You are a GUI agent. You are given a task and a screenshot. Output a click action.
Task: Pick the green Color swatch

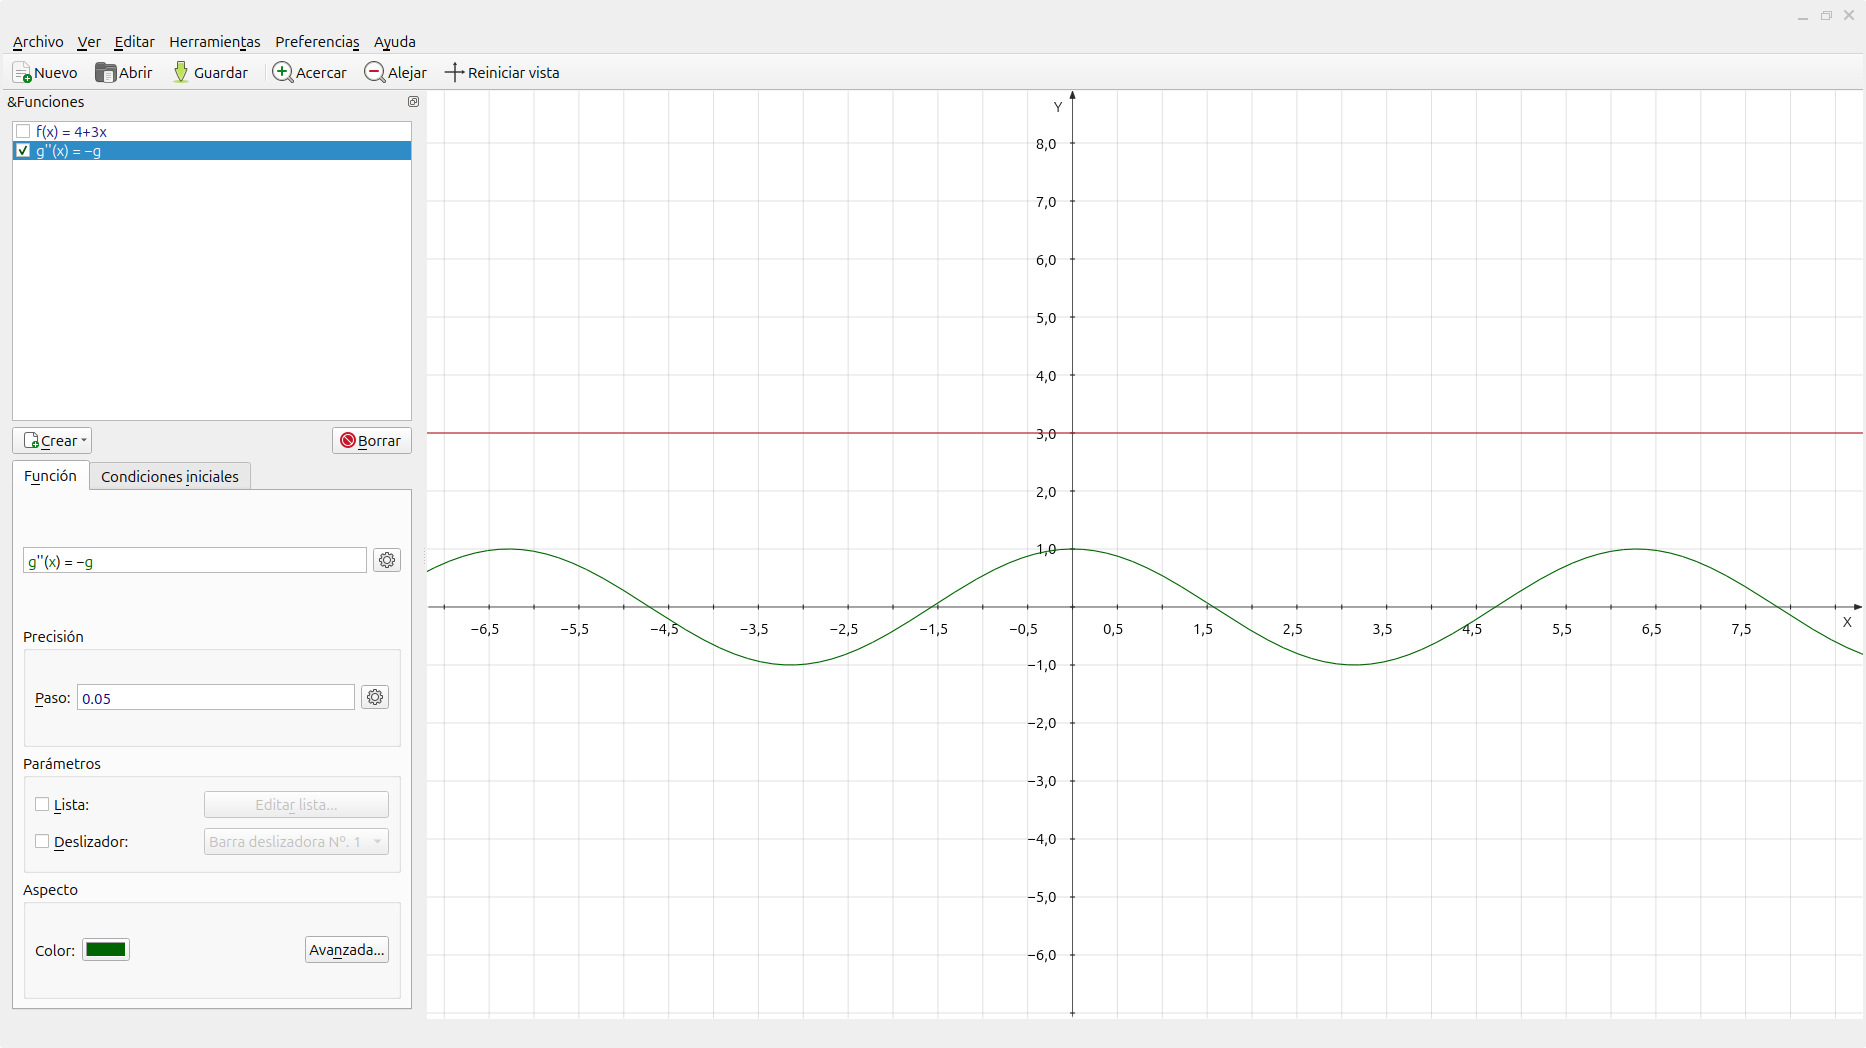coord(106,950)
